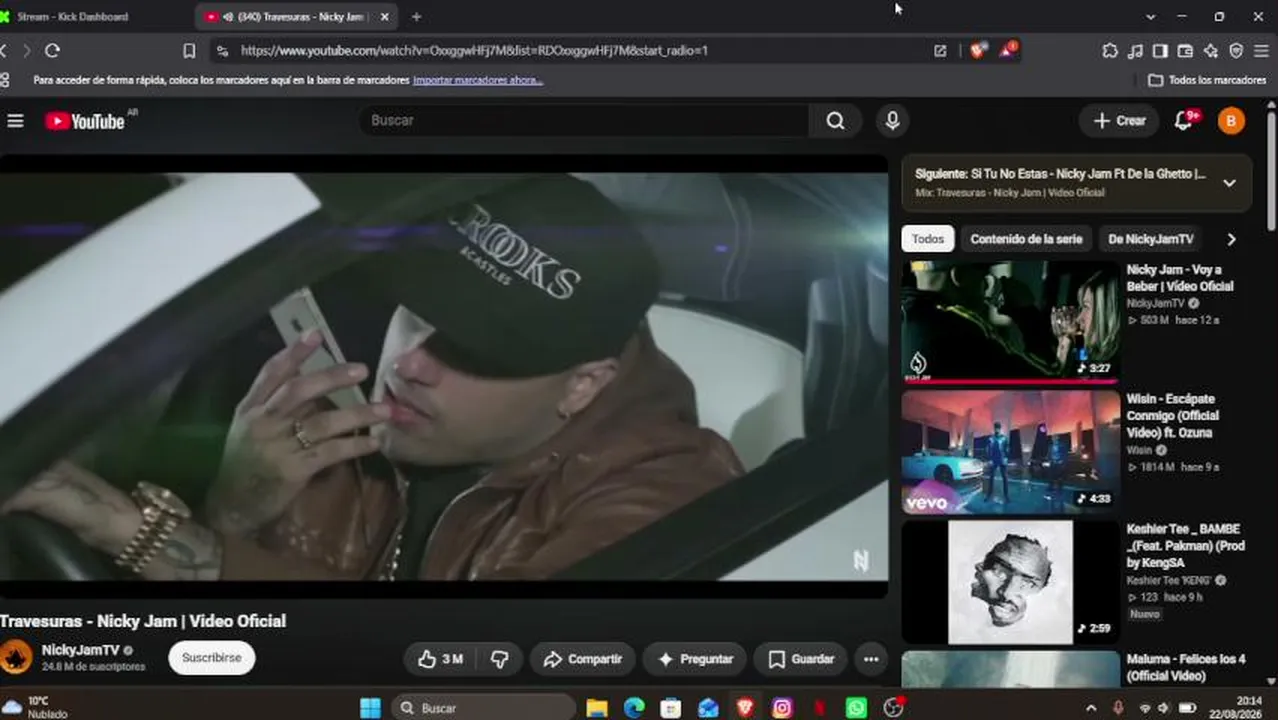
Task: Click the Compartir share button
Action: pos(583,659)
